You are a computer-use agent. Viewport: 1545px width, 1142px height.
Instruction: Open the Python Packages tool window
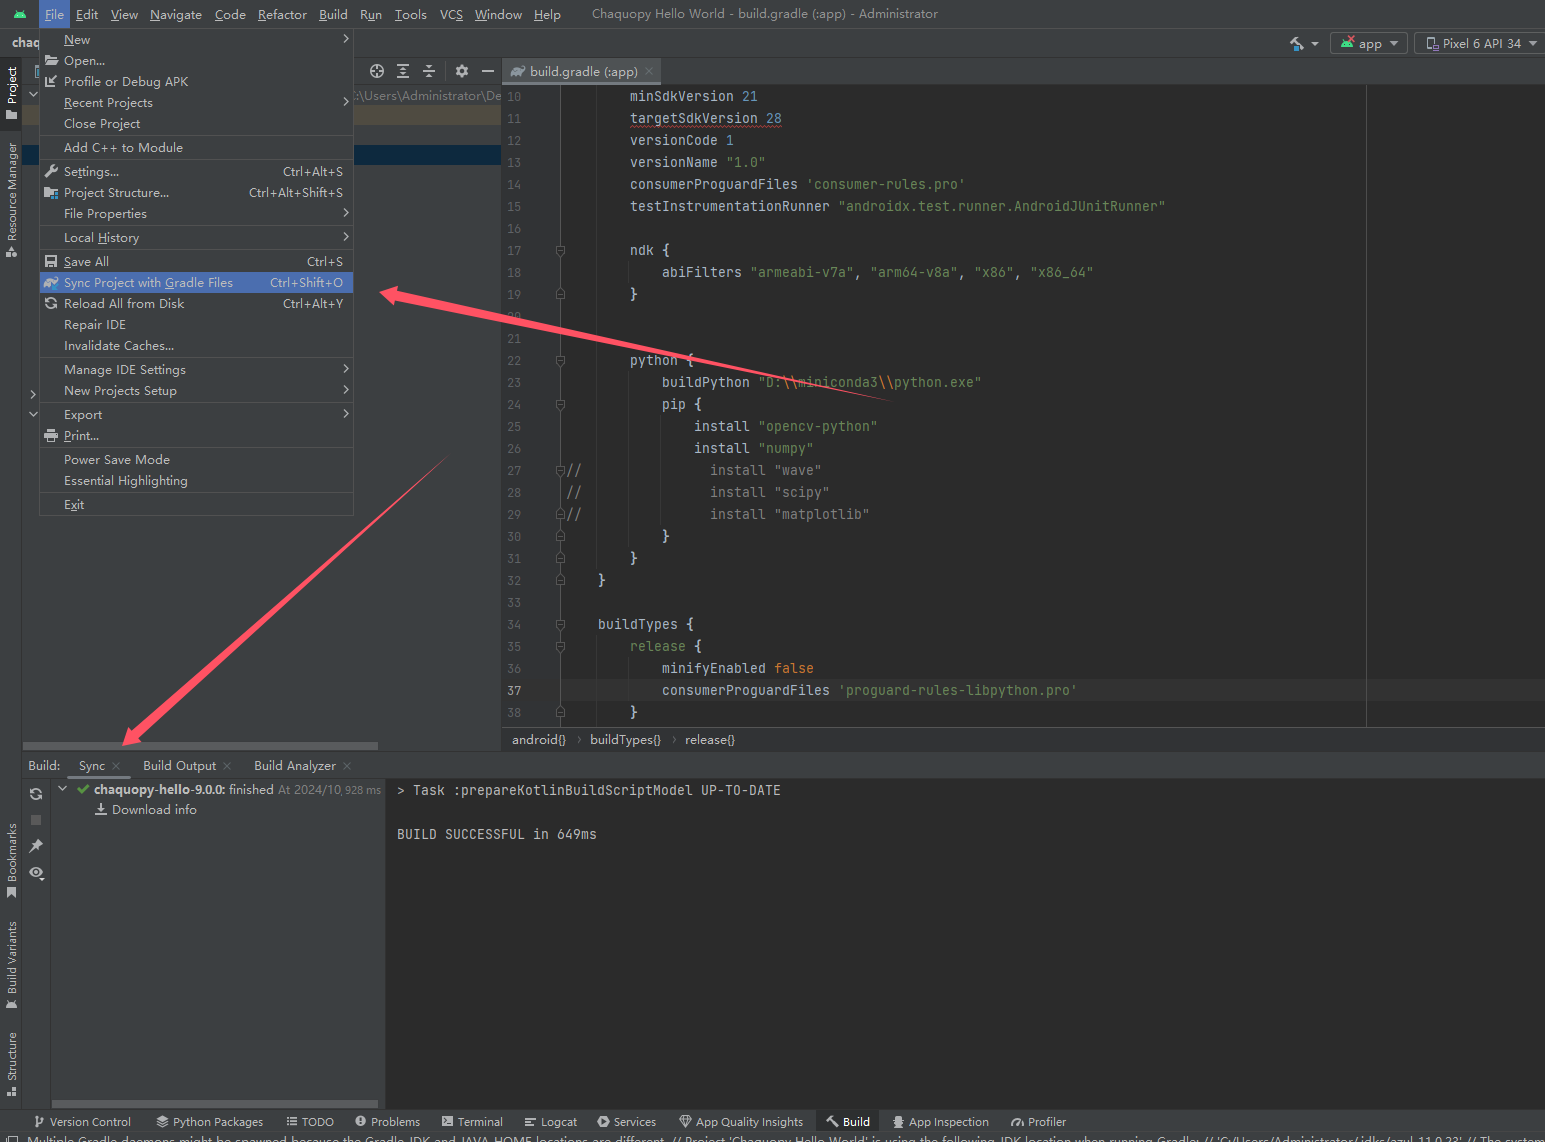[x=216, y=1121]
